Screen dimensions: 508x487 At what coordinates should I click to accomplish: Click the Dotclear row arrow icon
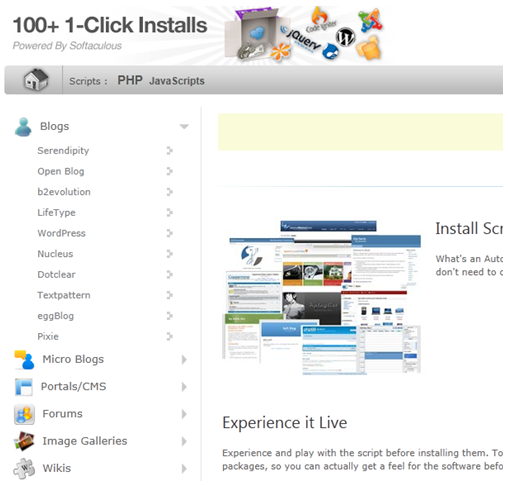tap(170, 275)
